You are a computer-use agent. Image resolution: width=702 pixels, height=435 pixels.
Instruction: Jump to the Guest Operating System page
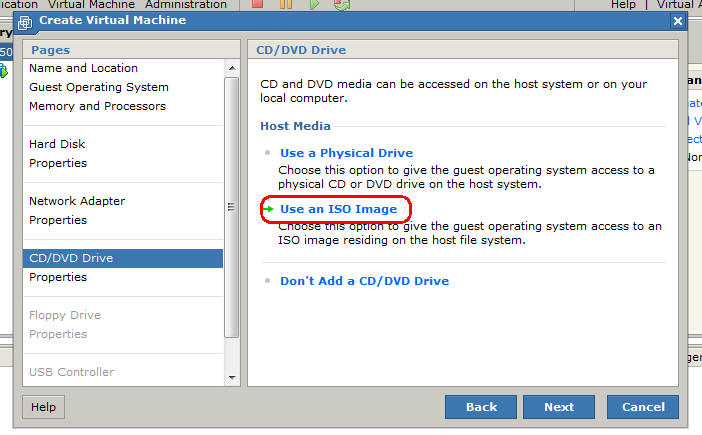pyautogui.click(x=98, y=87)
